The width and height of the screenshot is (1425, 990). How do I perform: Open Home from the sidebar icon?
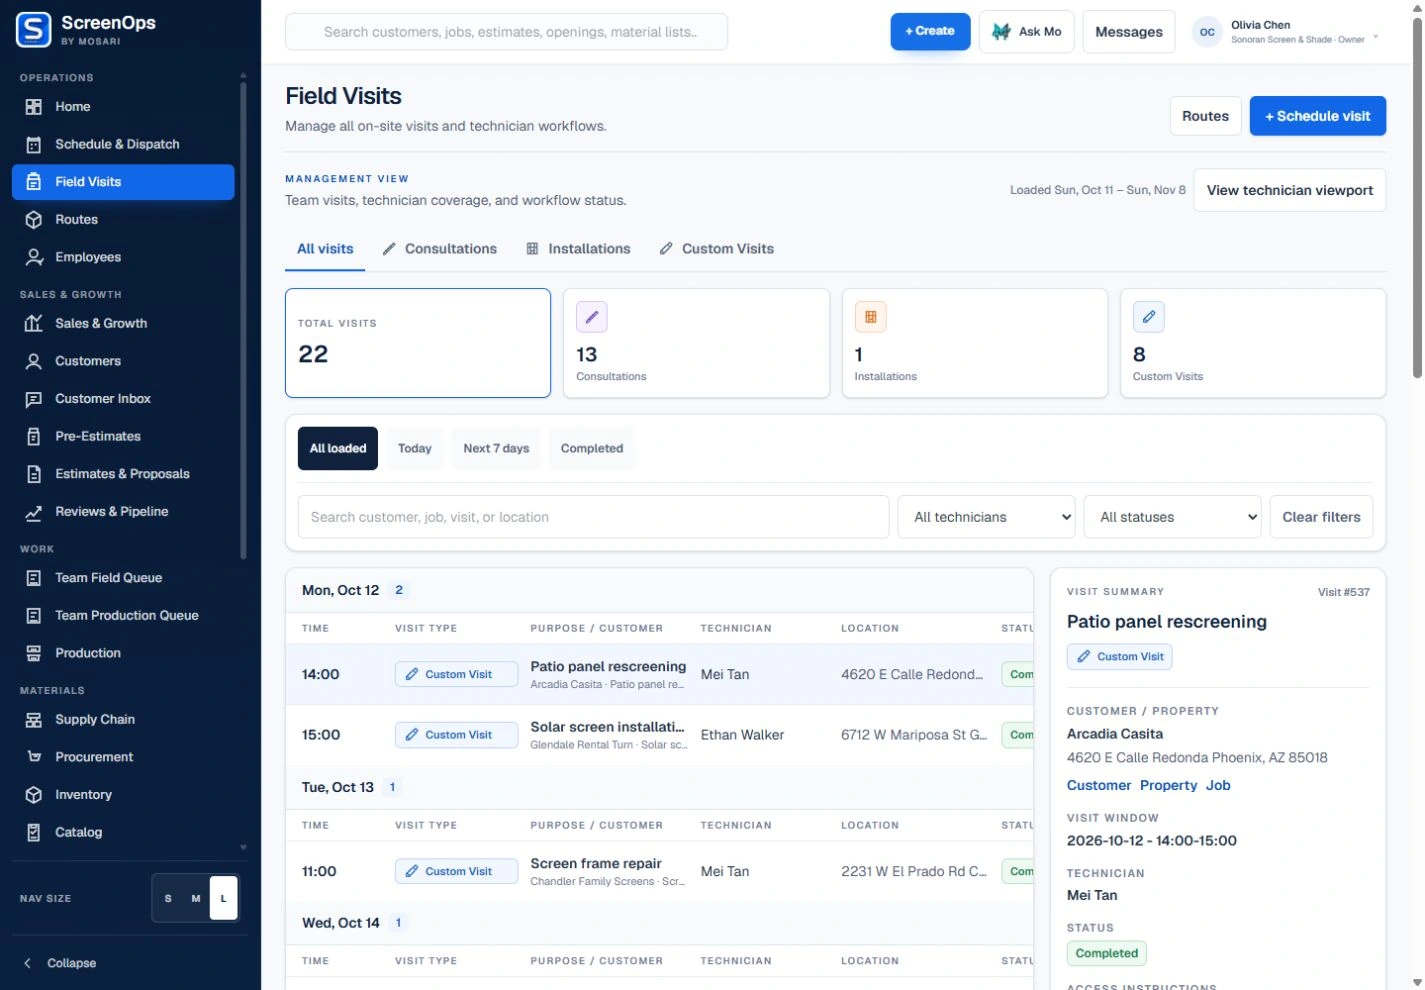pyautogui.click(x=33, y=107)
